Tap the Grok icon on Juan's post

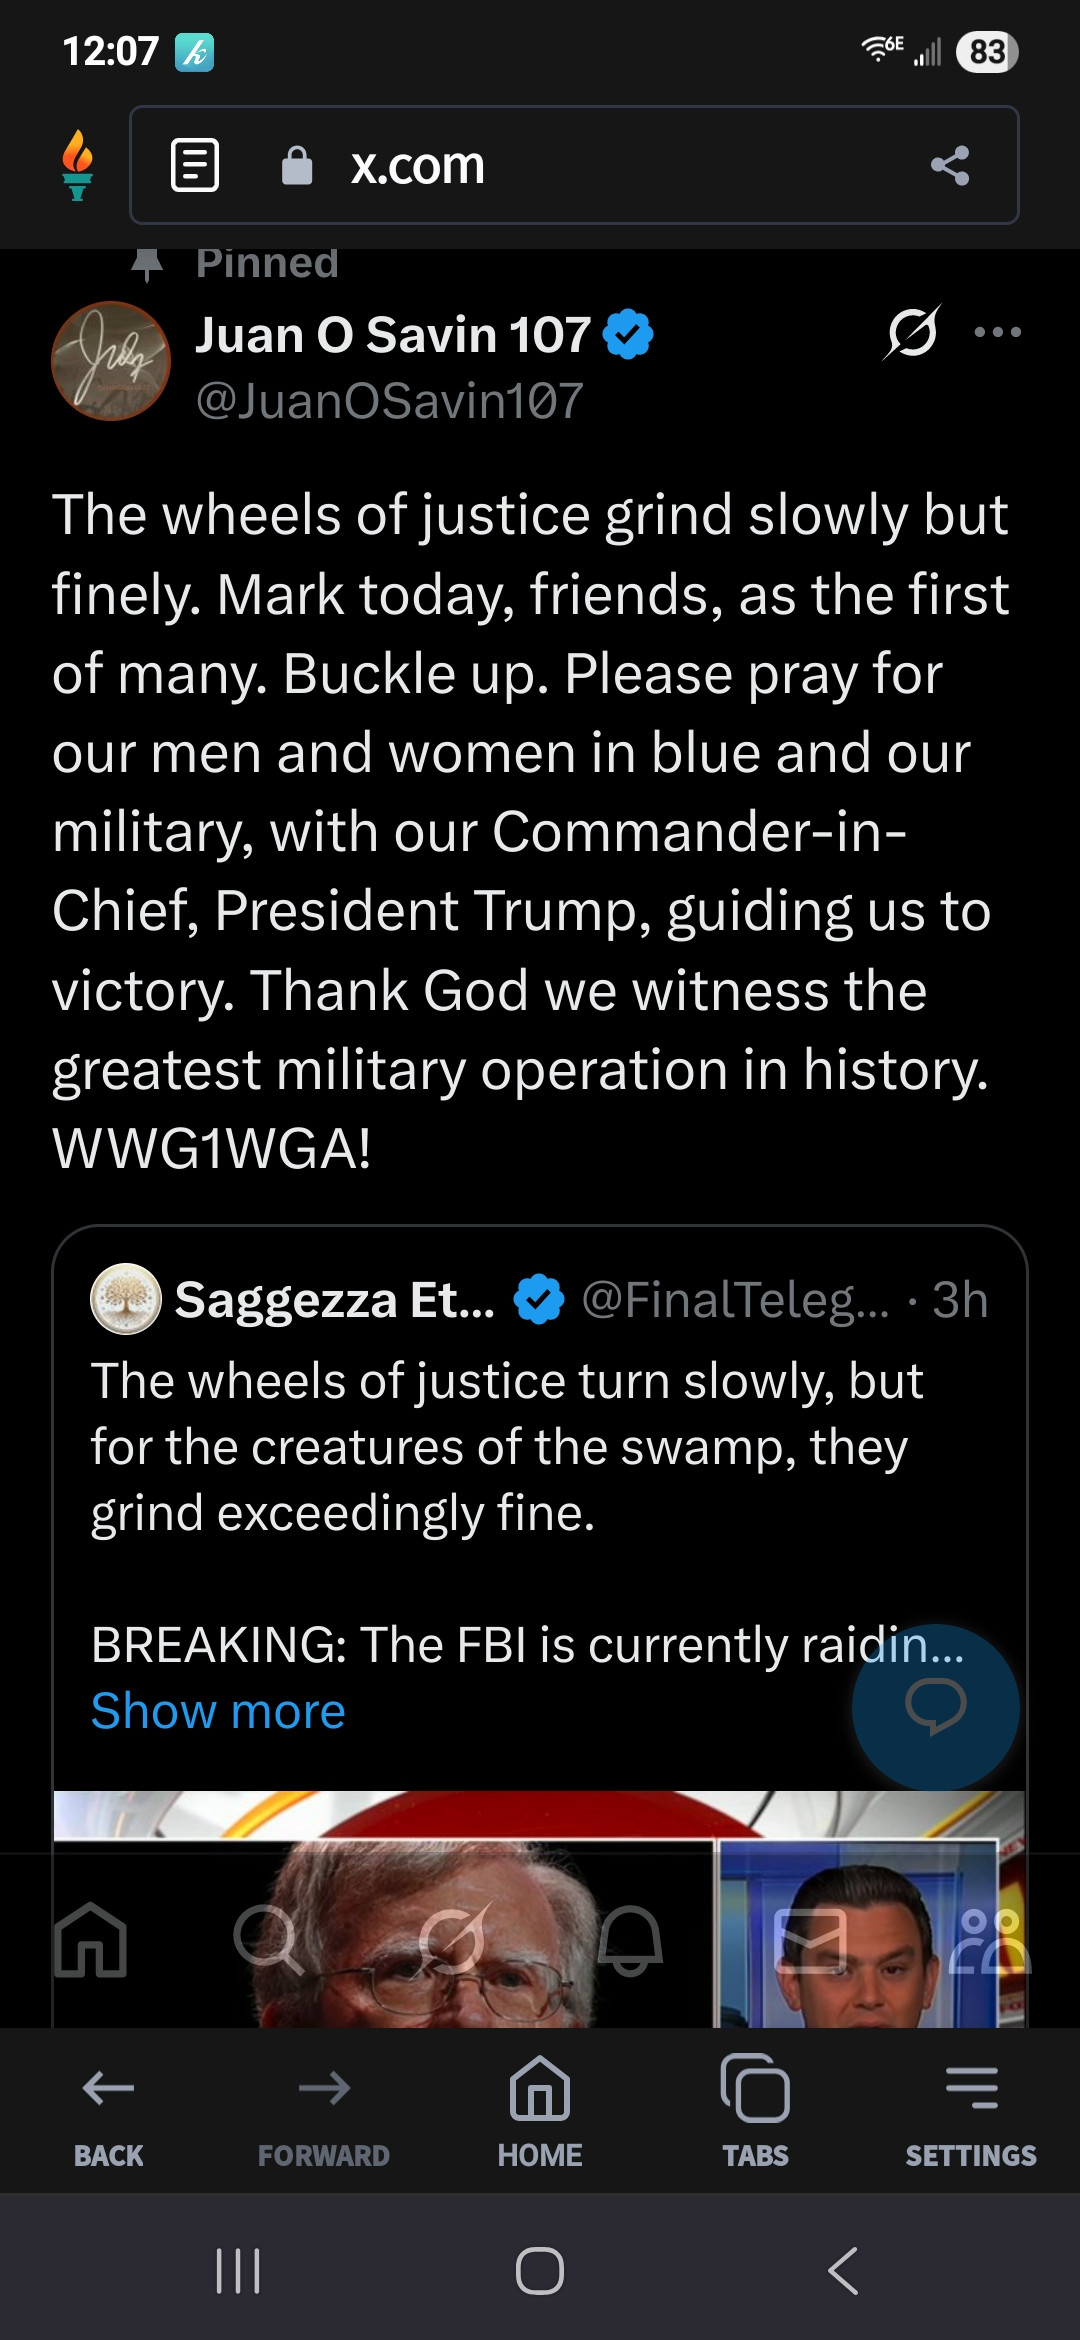point(911,332)
